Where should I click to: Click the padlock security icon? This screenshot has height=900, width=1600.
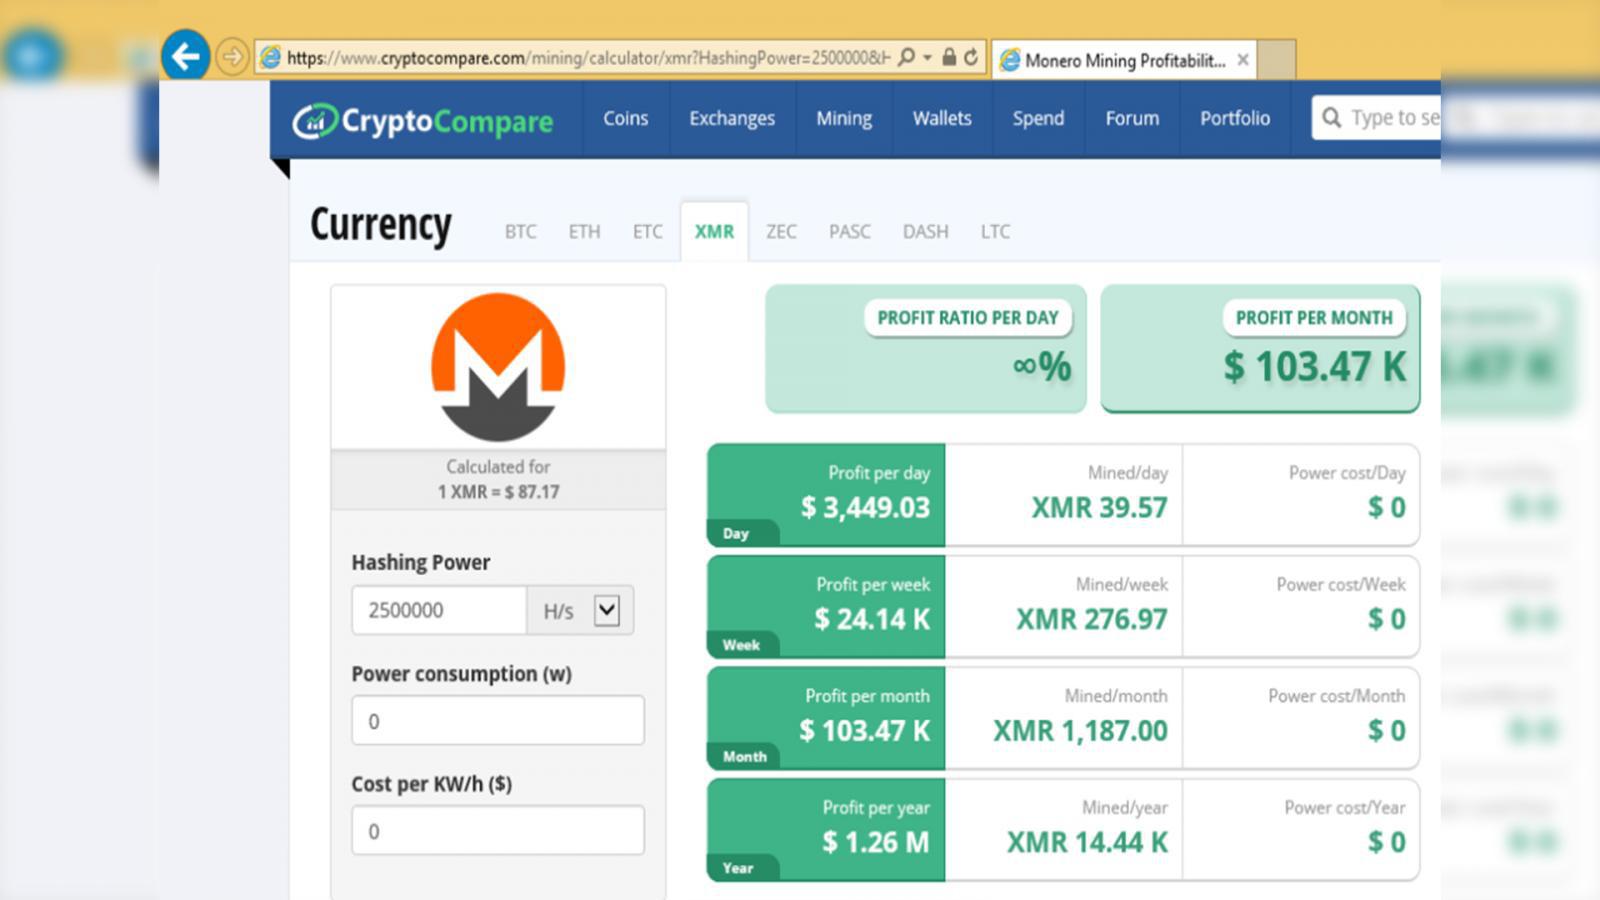tap(949, 58)
